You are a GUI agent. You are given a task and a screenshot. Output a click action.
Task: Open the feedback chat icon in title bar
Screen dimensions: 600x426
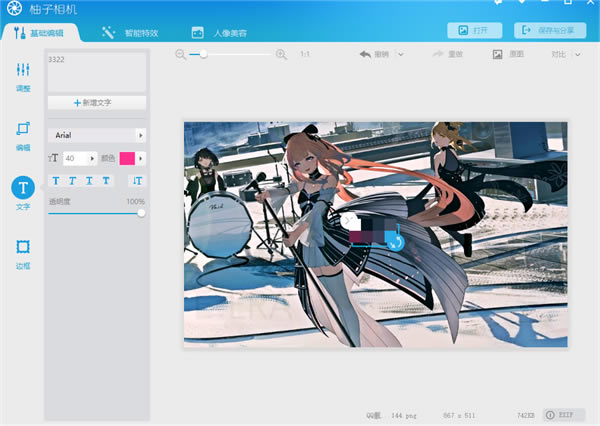tap(498, 2)
